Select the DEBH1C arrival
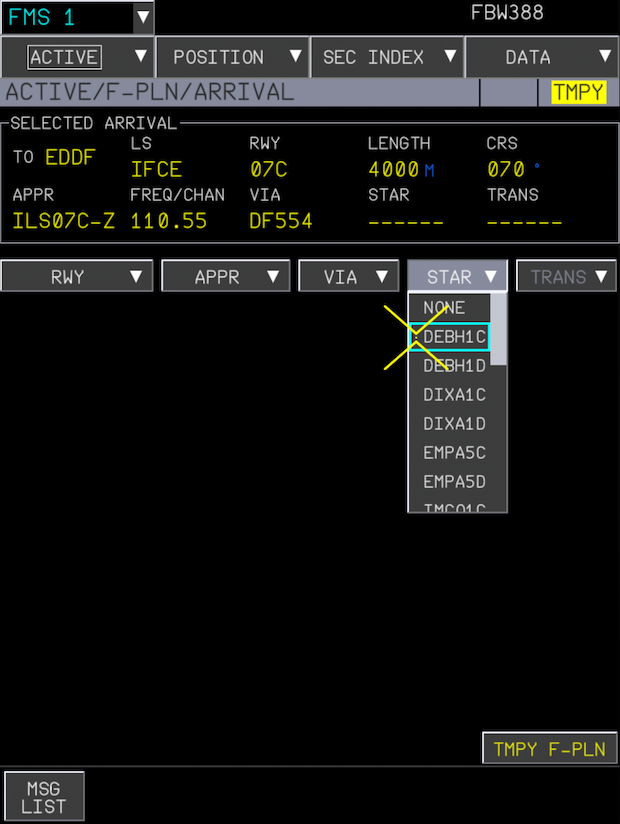620x824 pixels. point(450,337)
